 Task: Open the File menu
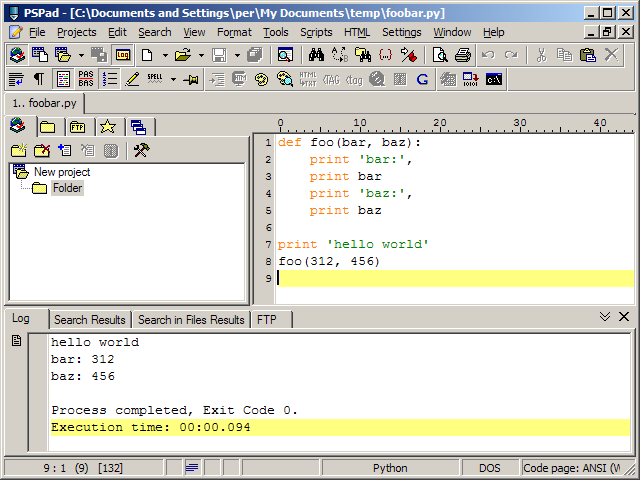[x=37, y=32]
